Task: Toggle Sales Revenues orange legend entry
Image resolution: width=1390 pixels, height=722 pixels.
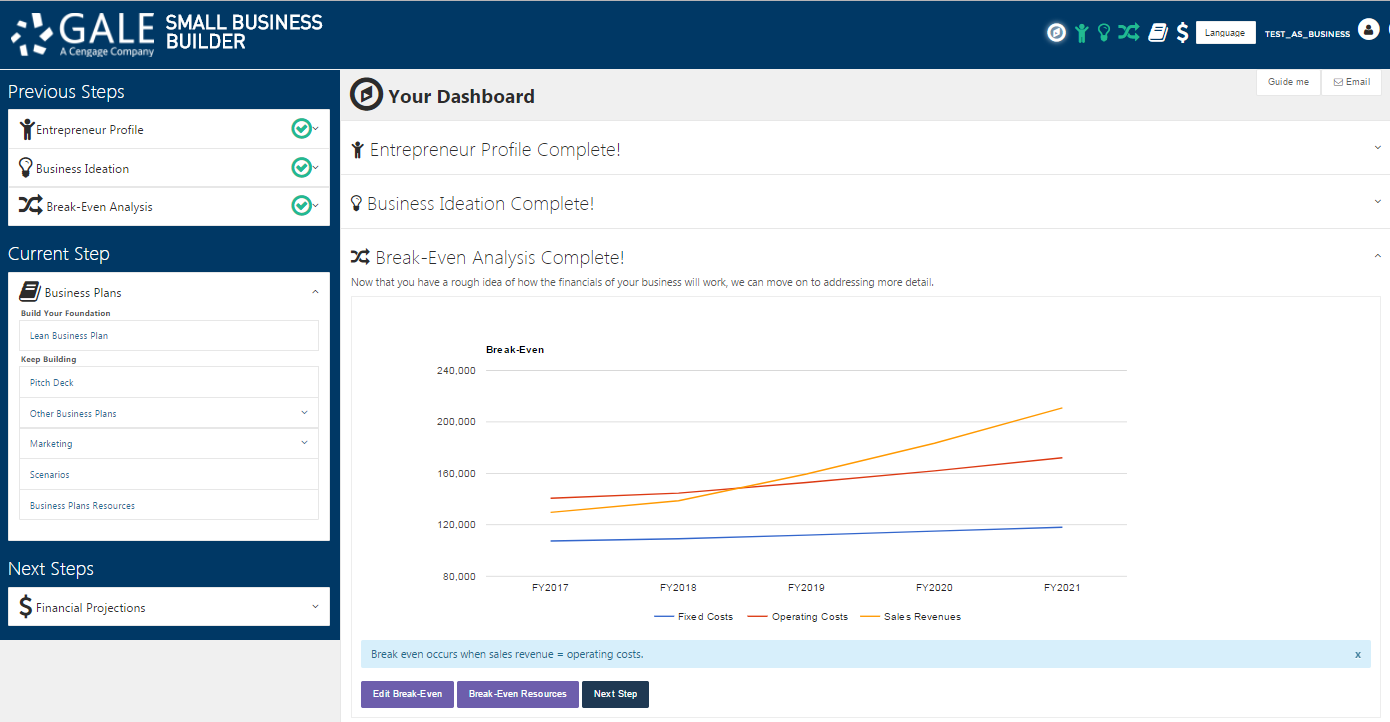Action: click(911, 617)
